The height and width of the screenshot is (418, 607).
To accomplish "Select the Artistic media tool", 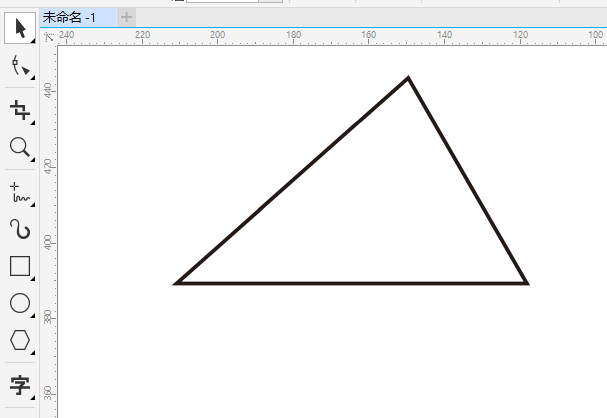I will click(20, 229).
